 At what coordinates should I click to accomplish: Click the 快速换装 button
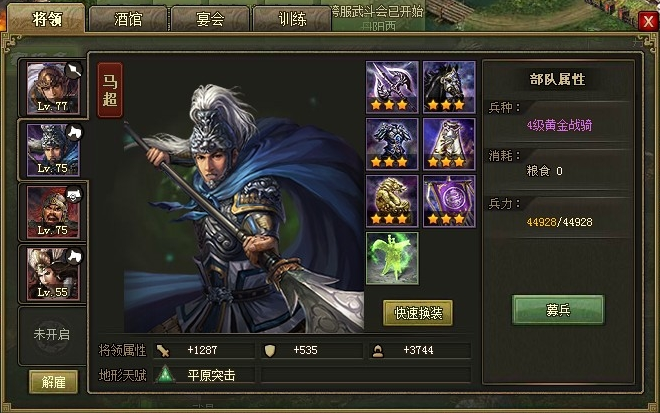click(418, 313)
